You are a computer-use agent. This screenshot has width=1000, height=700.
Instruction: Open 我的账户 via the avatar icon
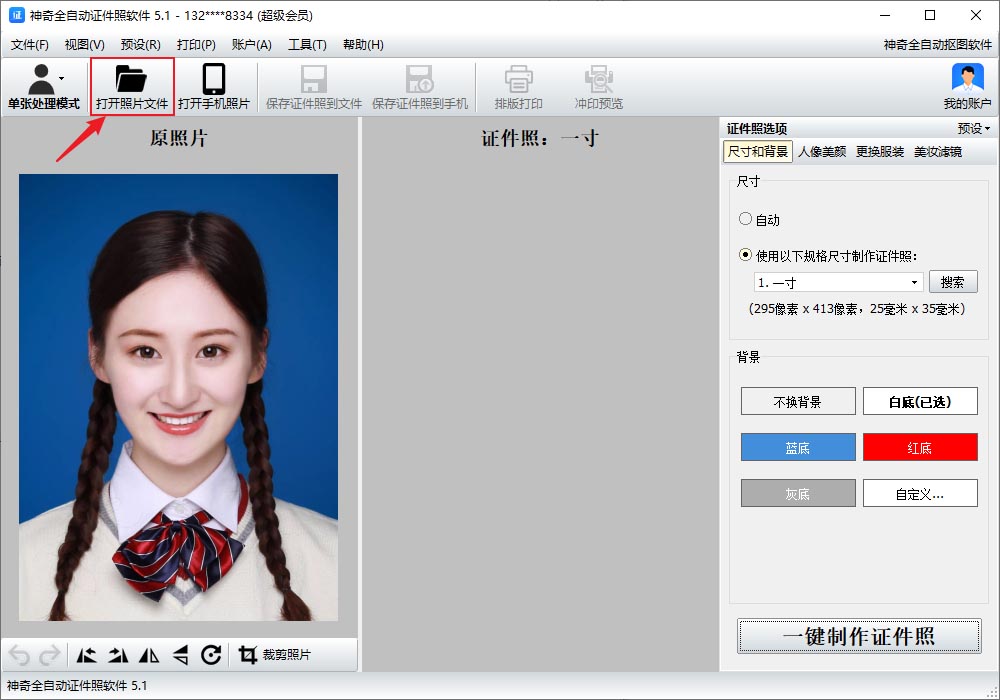pyautogui.click(x=966, y=80)
